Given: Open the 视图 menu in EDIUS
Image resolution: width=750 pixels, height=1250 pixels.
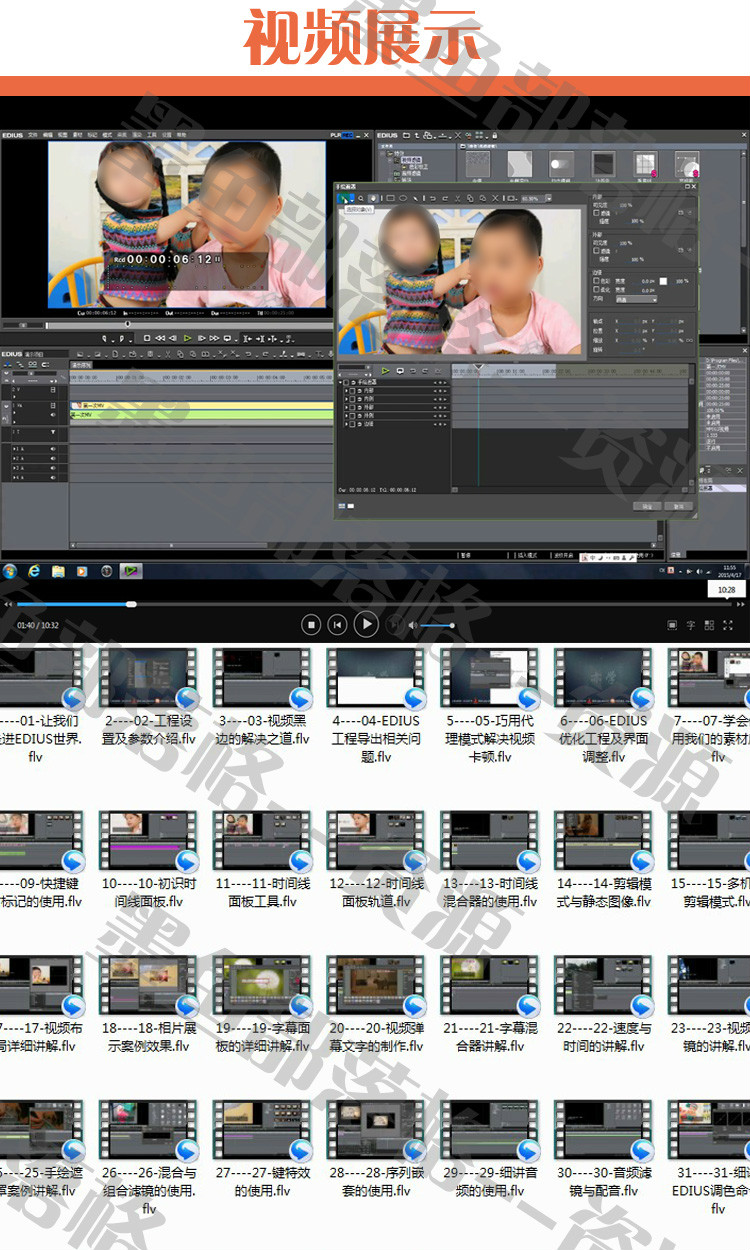Looking at the screenshot, I should point(62,135).
